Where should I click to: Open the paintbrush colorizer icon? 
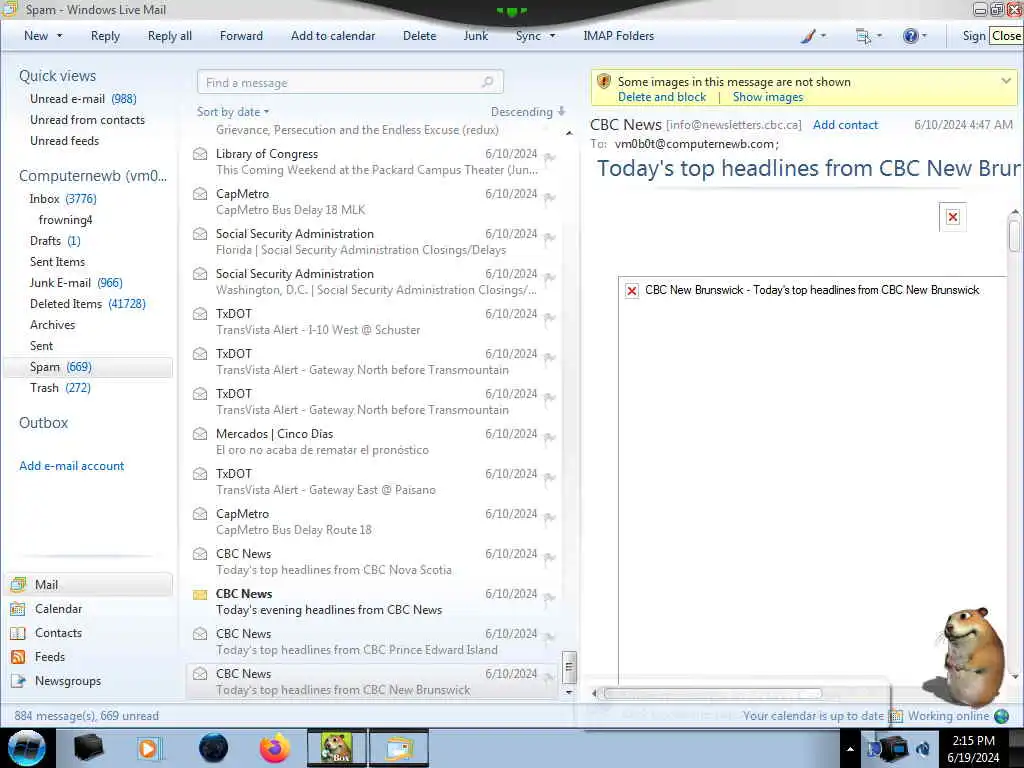(x=808, y=36)
